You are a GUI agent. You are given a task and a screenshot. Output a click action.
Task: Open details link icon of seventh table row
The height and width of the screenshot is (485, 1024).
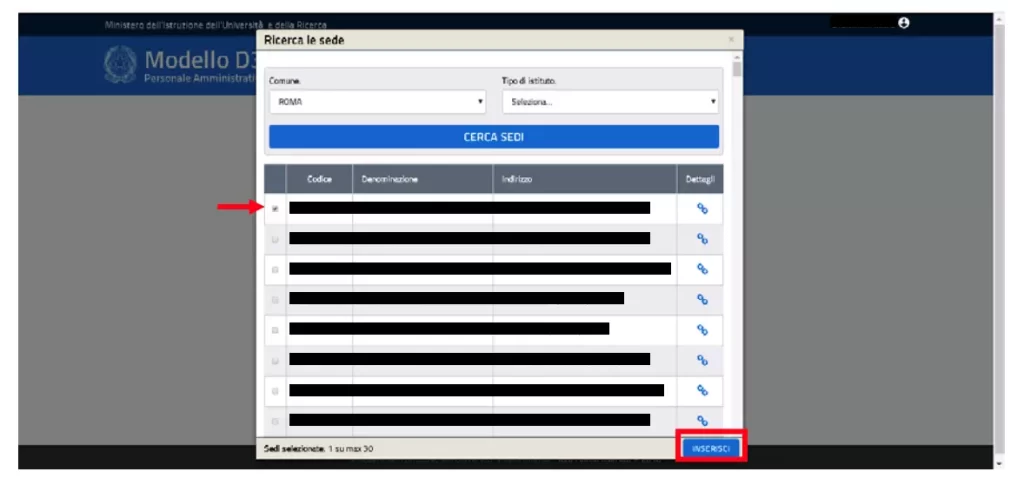pos(702,390)
